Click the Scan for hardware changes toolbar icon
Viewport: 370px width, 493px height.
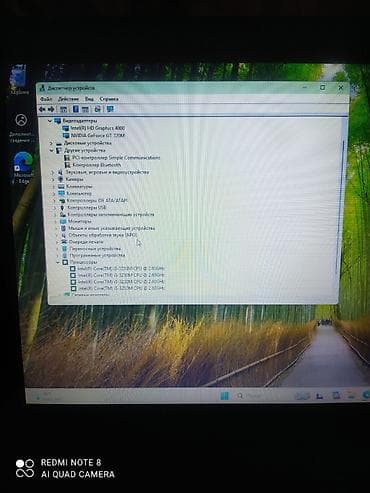coord(98,109)
